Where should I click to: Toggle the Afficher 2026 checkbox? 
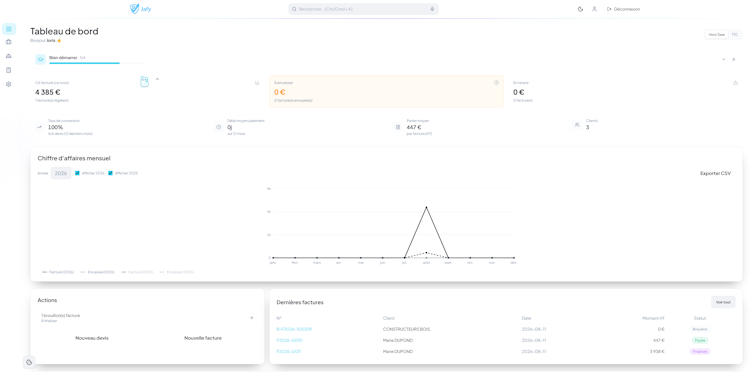77,173
